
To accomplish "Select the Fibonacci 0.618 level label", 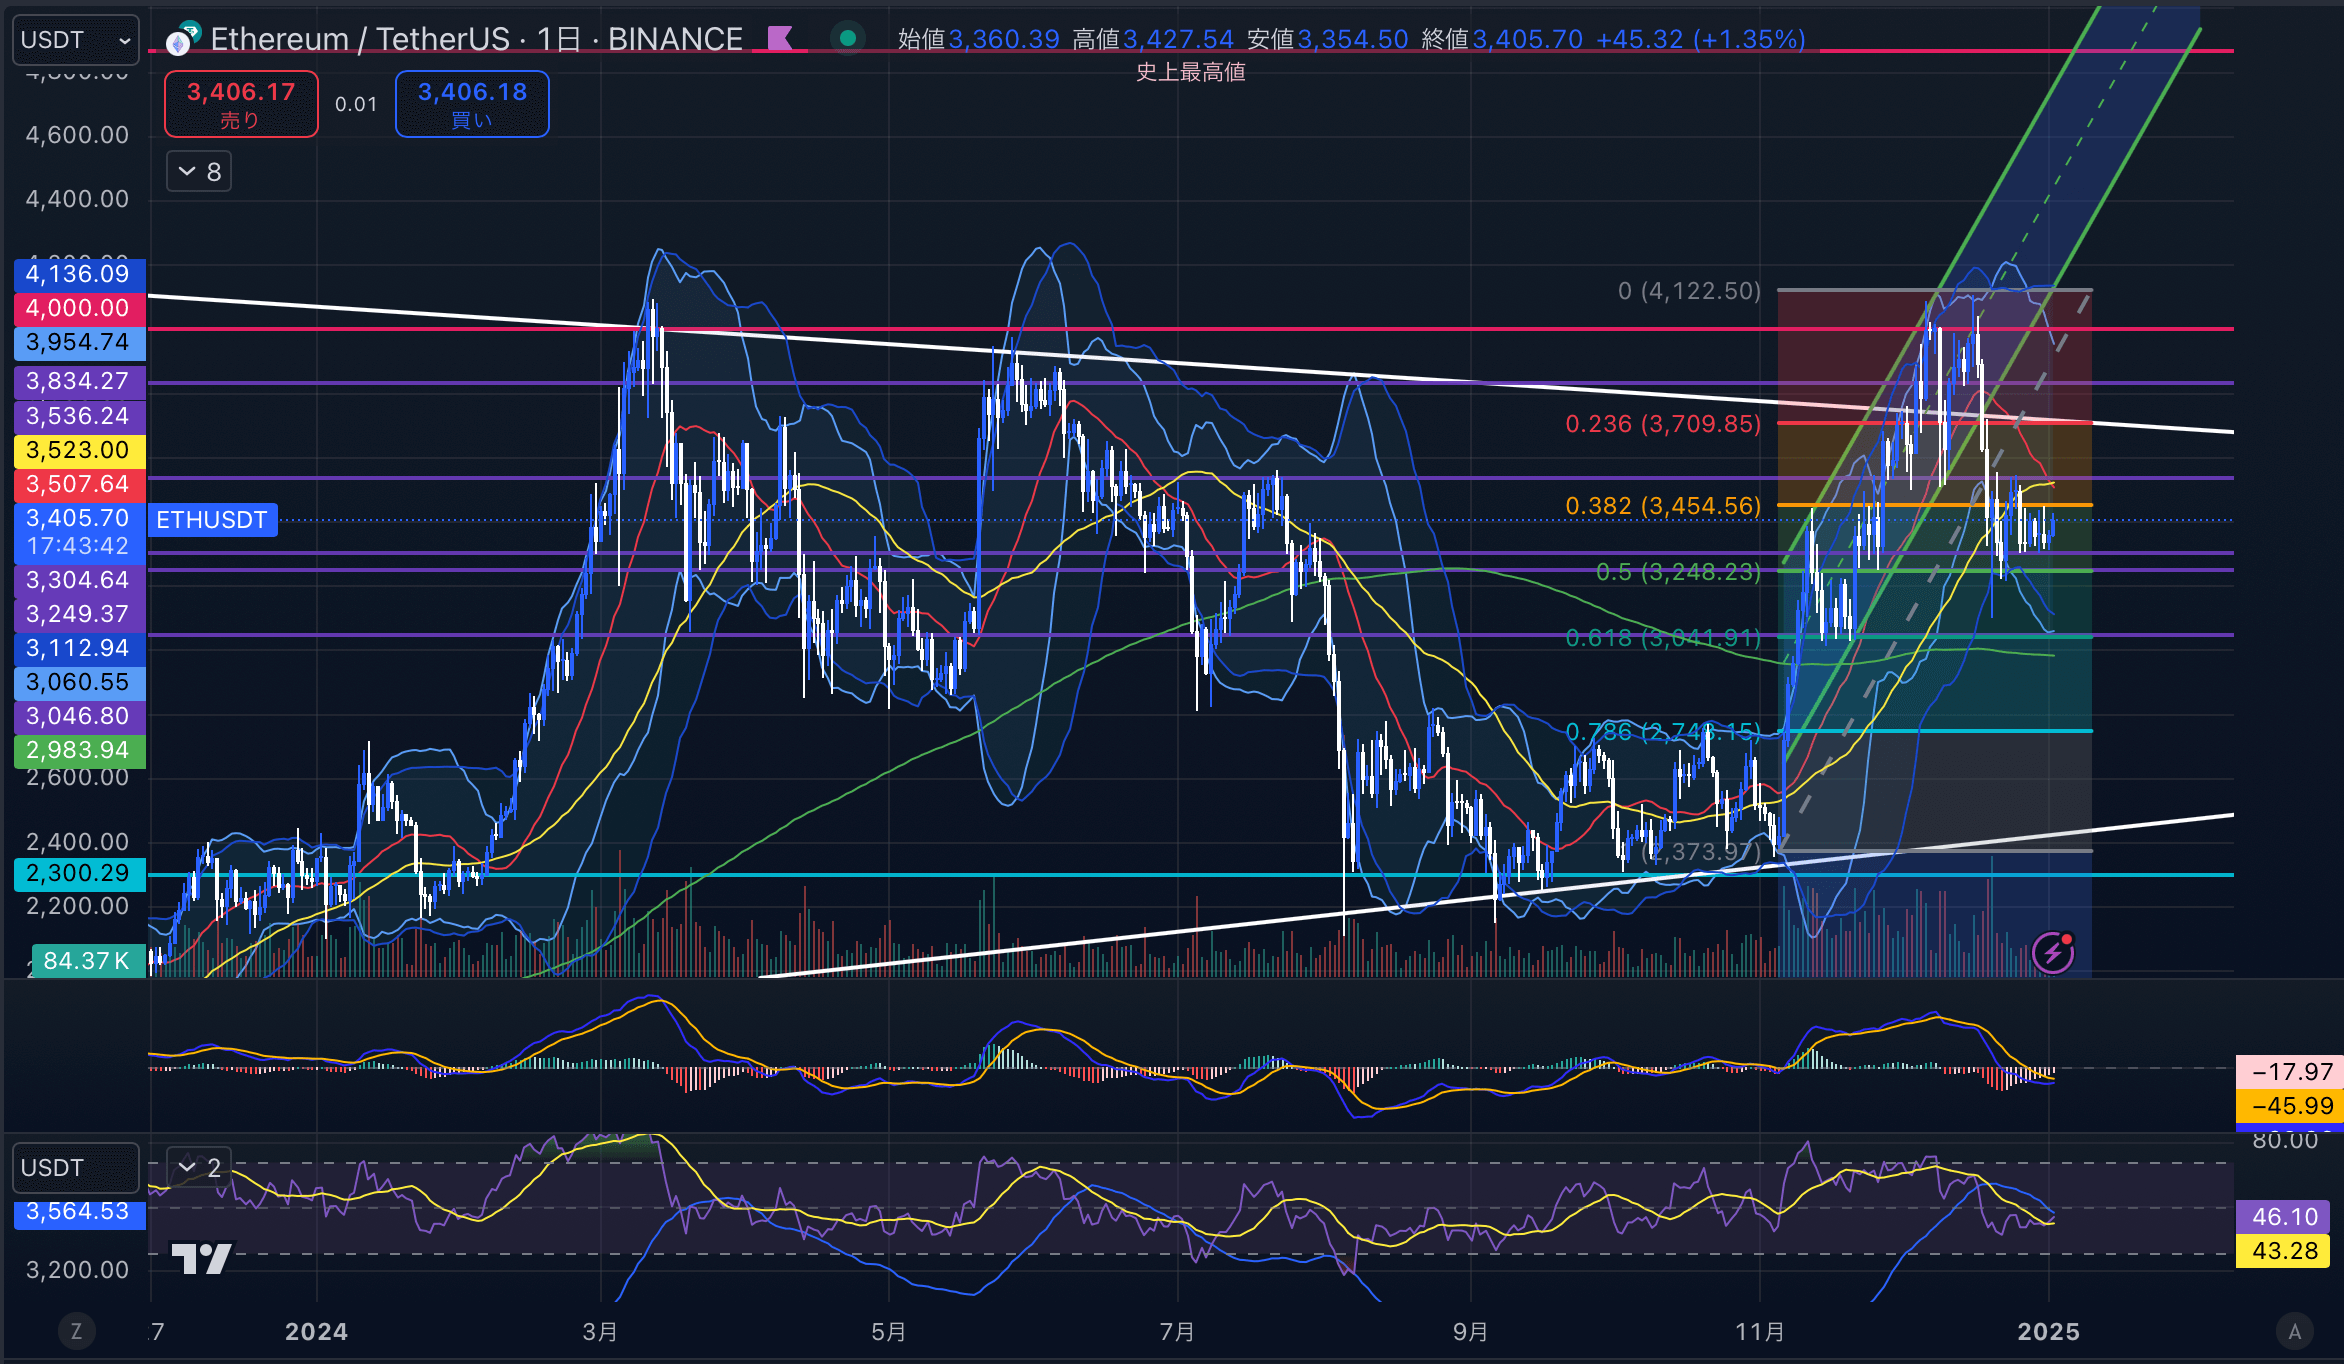I will click(x=1663, y=638).
